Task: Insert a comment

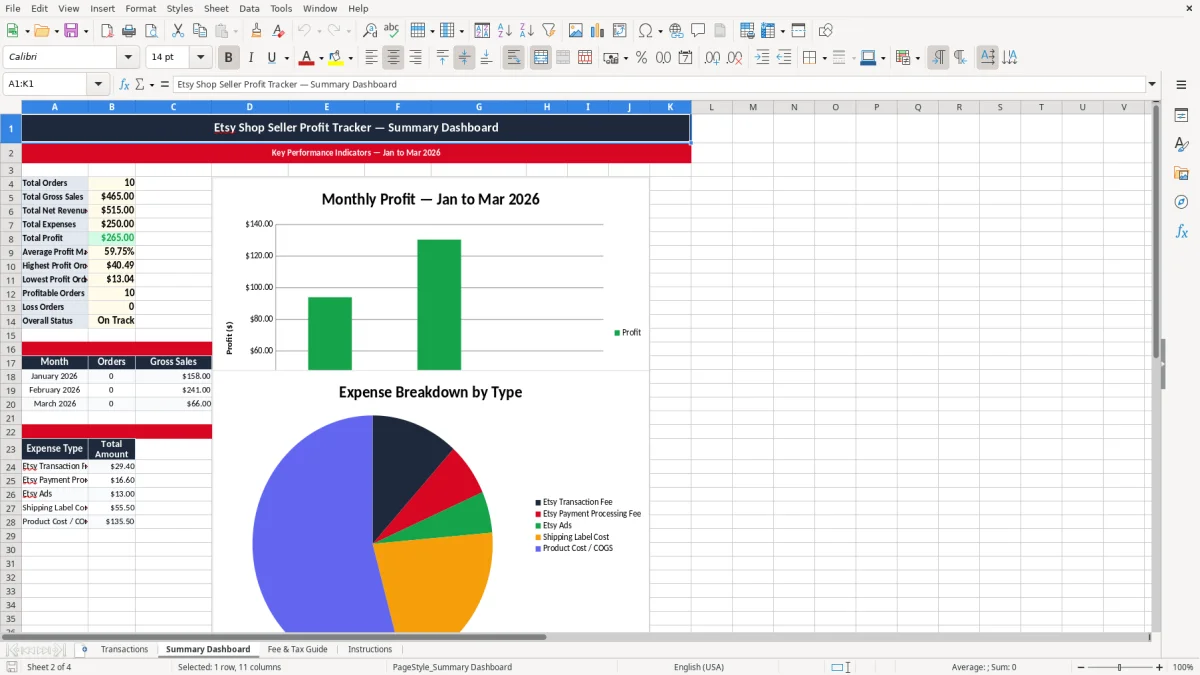Action: pyautogui.click(x=698, y=31)
